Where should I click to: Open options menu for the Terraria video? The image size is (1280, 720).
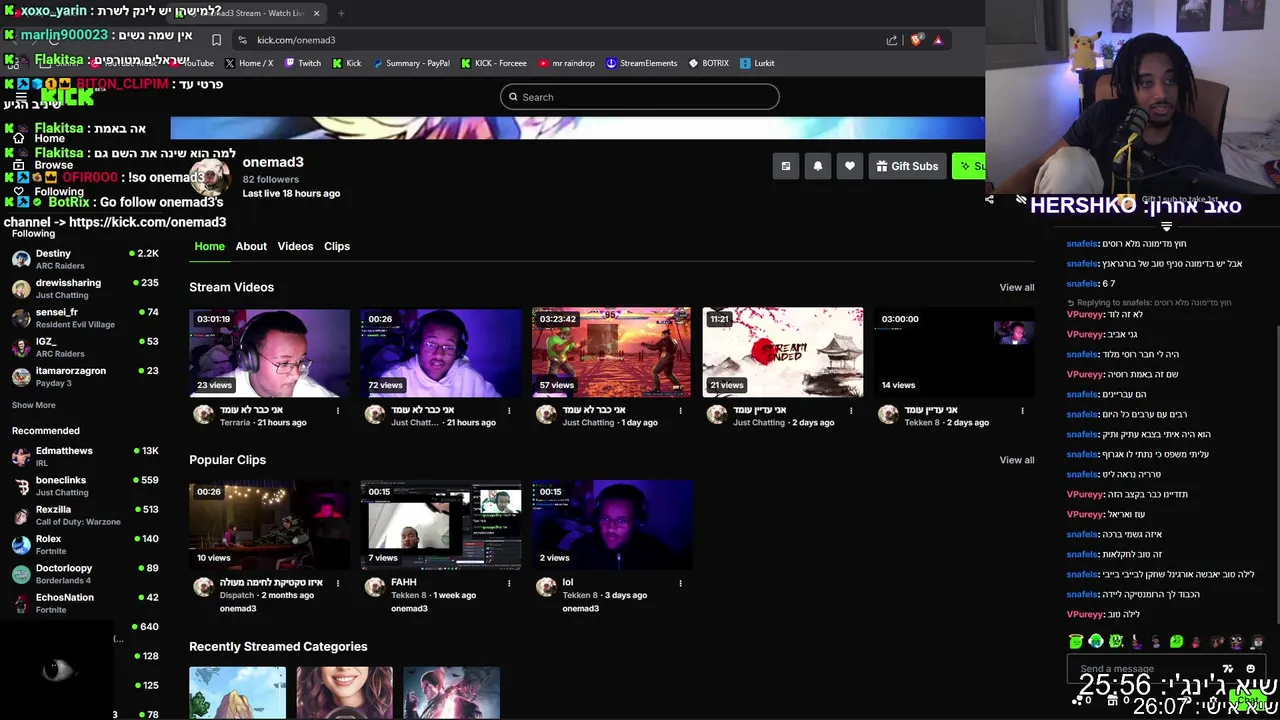coord(338,411)
